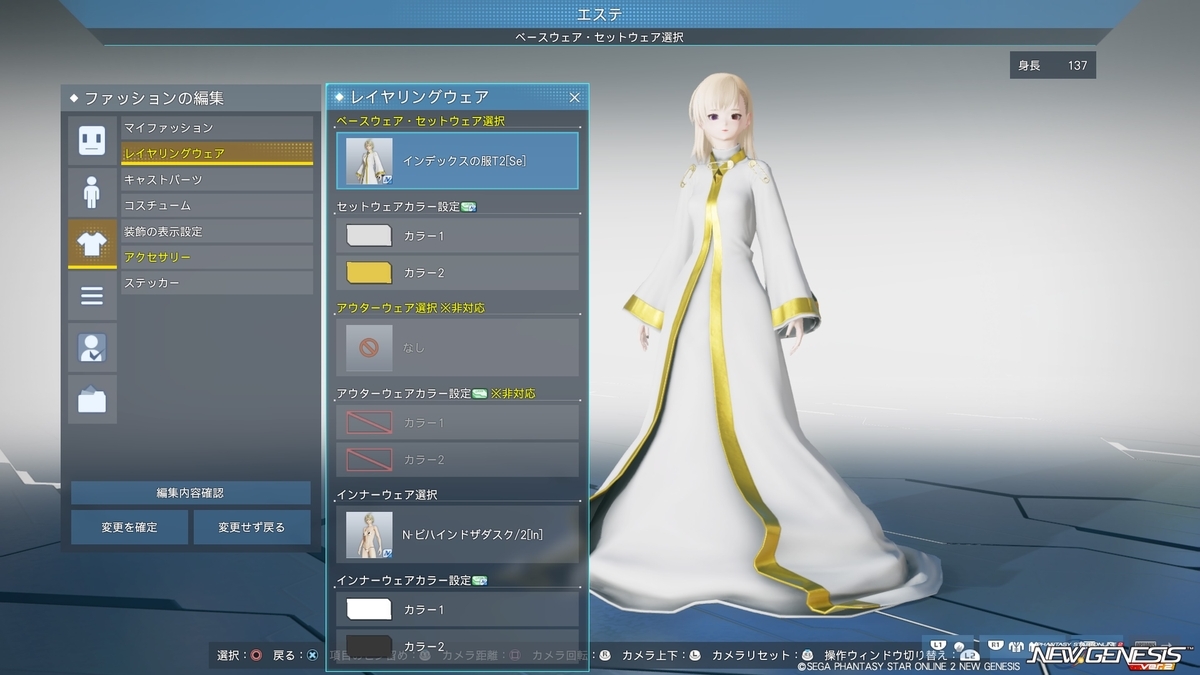The width and height of the screenshot is (1200, 675).
Task: Open the three-lines list category icon
Action: coord(92,296)
